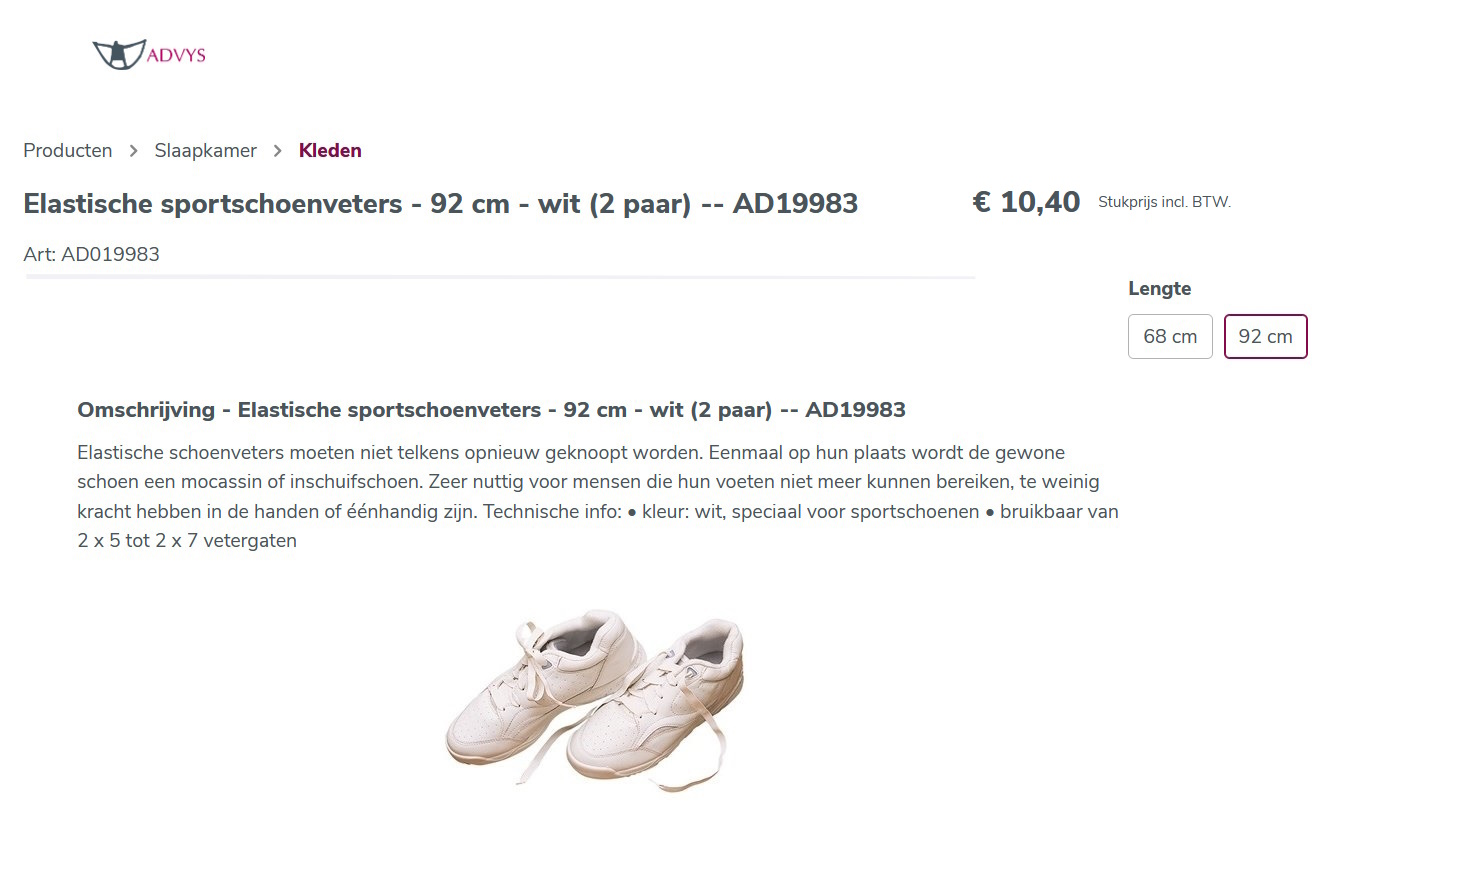The image size is (1467, 886).
Task: Click the Lengte label
Action: point(1159,289)
